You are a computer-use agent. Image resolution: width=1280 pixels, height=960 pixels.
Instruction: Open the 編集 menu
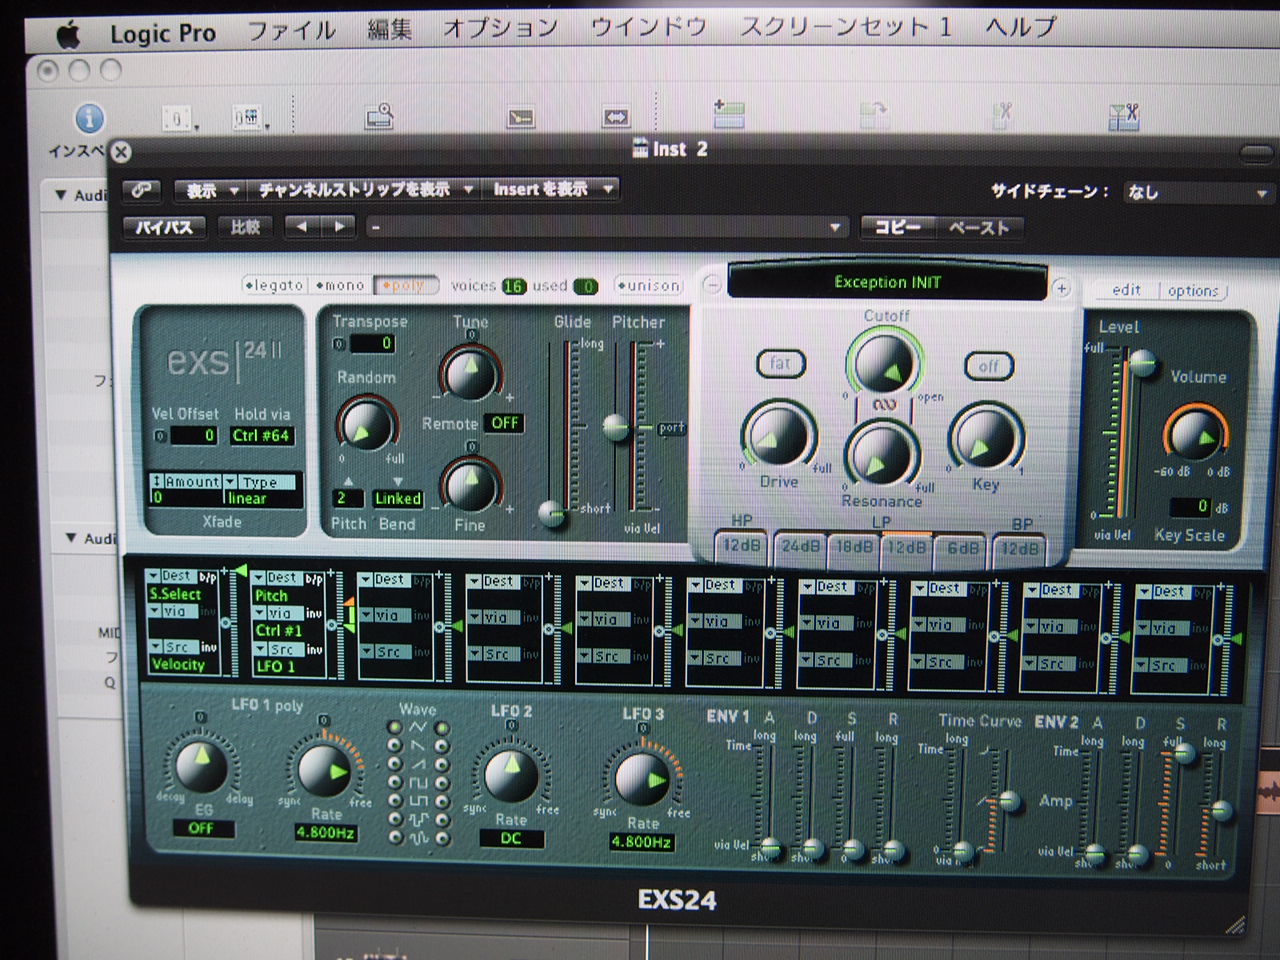(x=389, y=30)
